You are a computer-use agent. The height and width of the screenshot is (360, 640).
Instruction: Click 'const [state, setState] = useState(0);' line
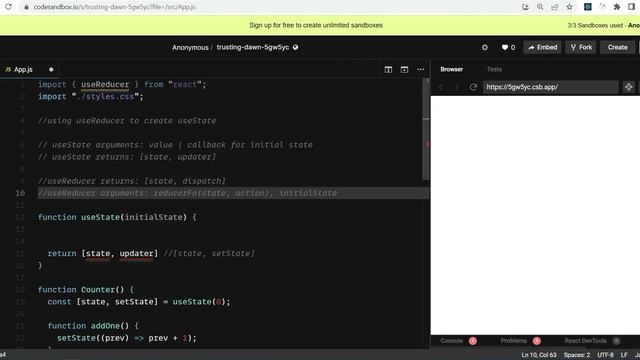click(x=139, y=302)
